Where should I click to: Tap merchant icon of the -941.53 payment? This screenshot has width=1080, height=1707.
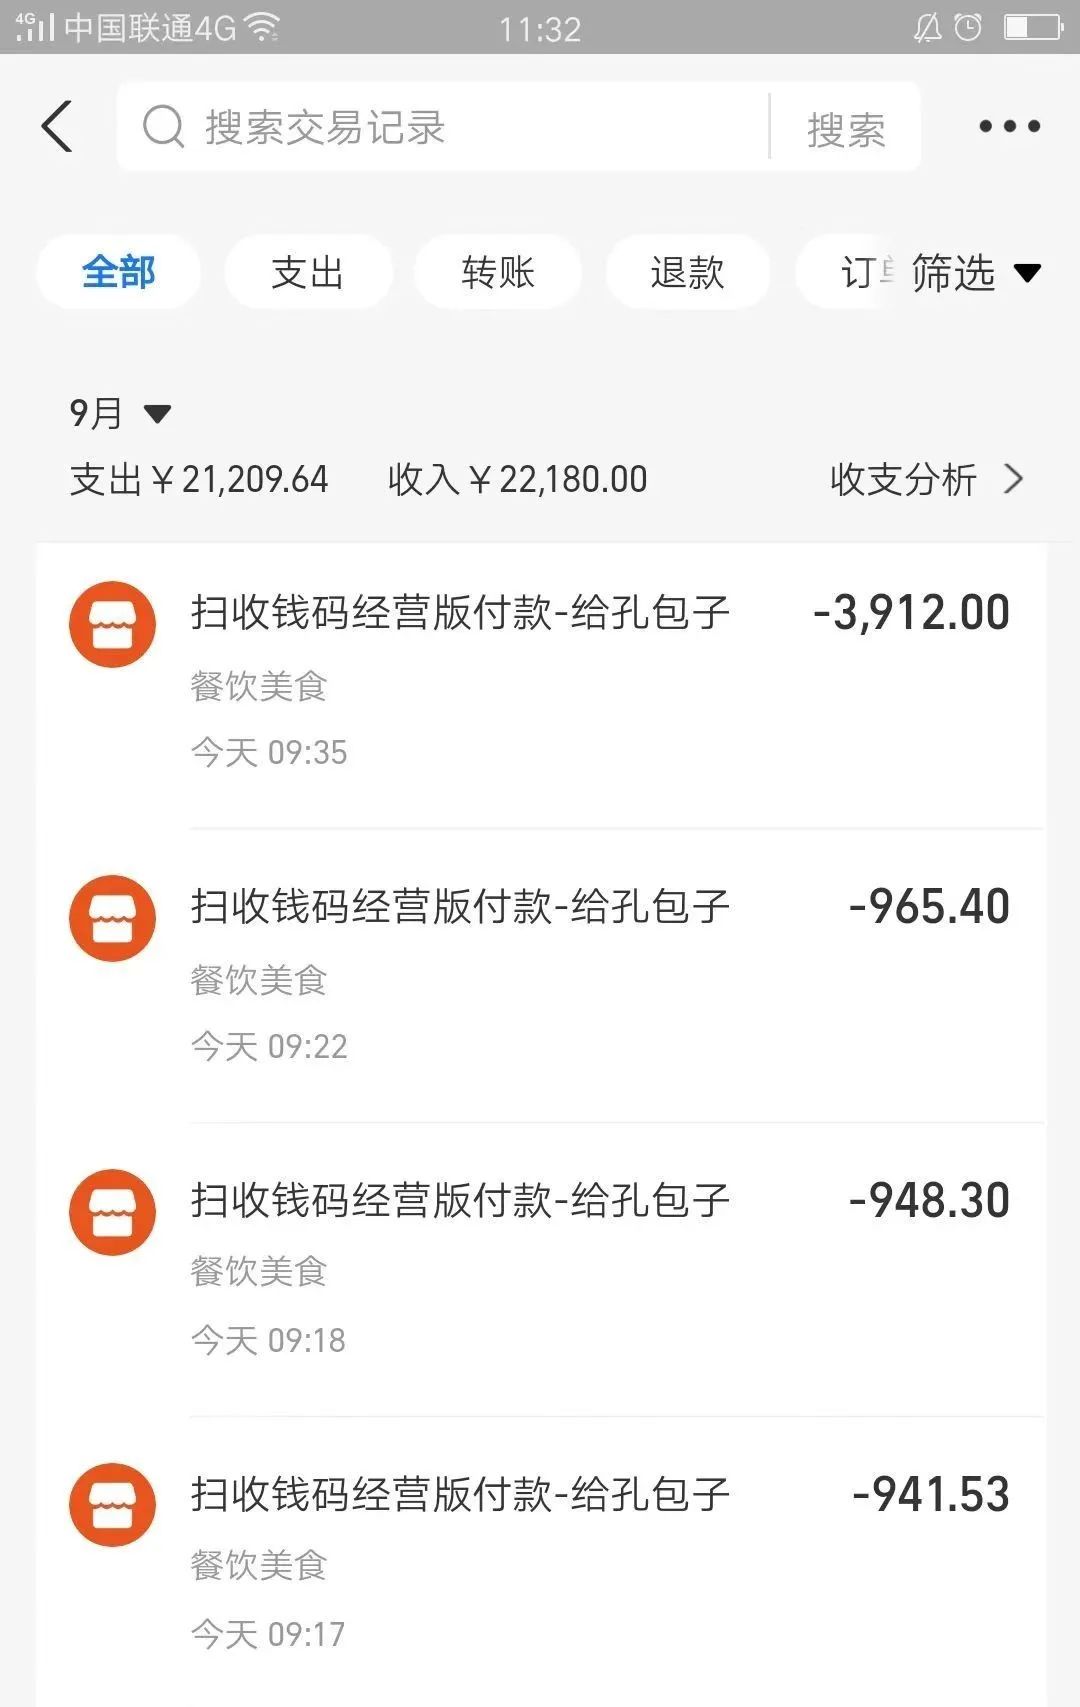click(x=112, y=1505)
